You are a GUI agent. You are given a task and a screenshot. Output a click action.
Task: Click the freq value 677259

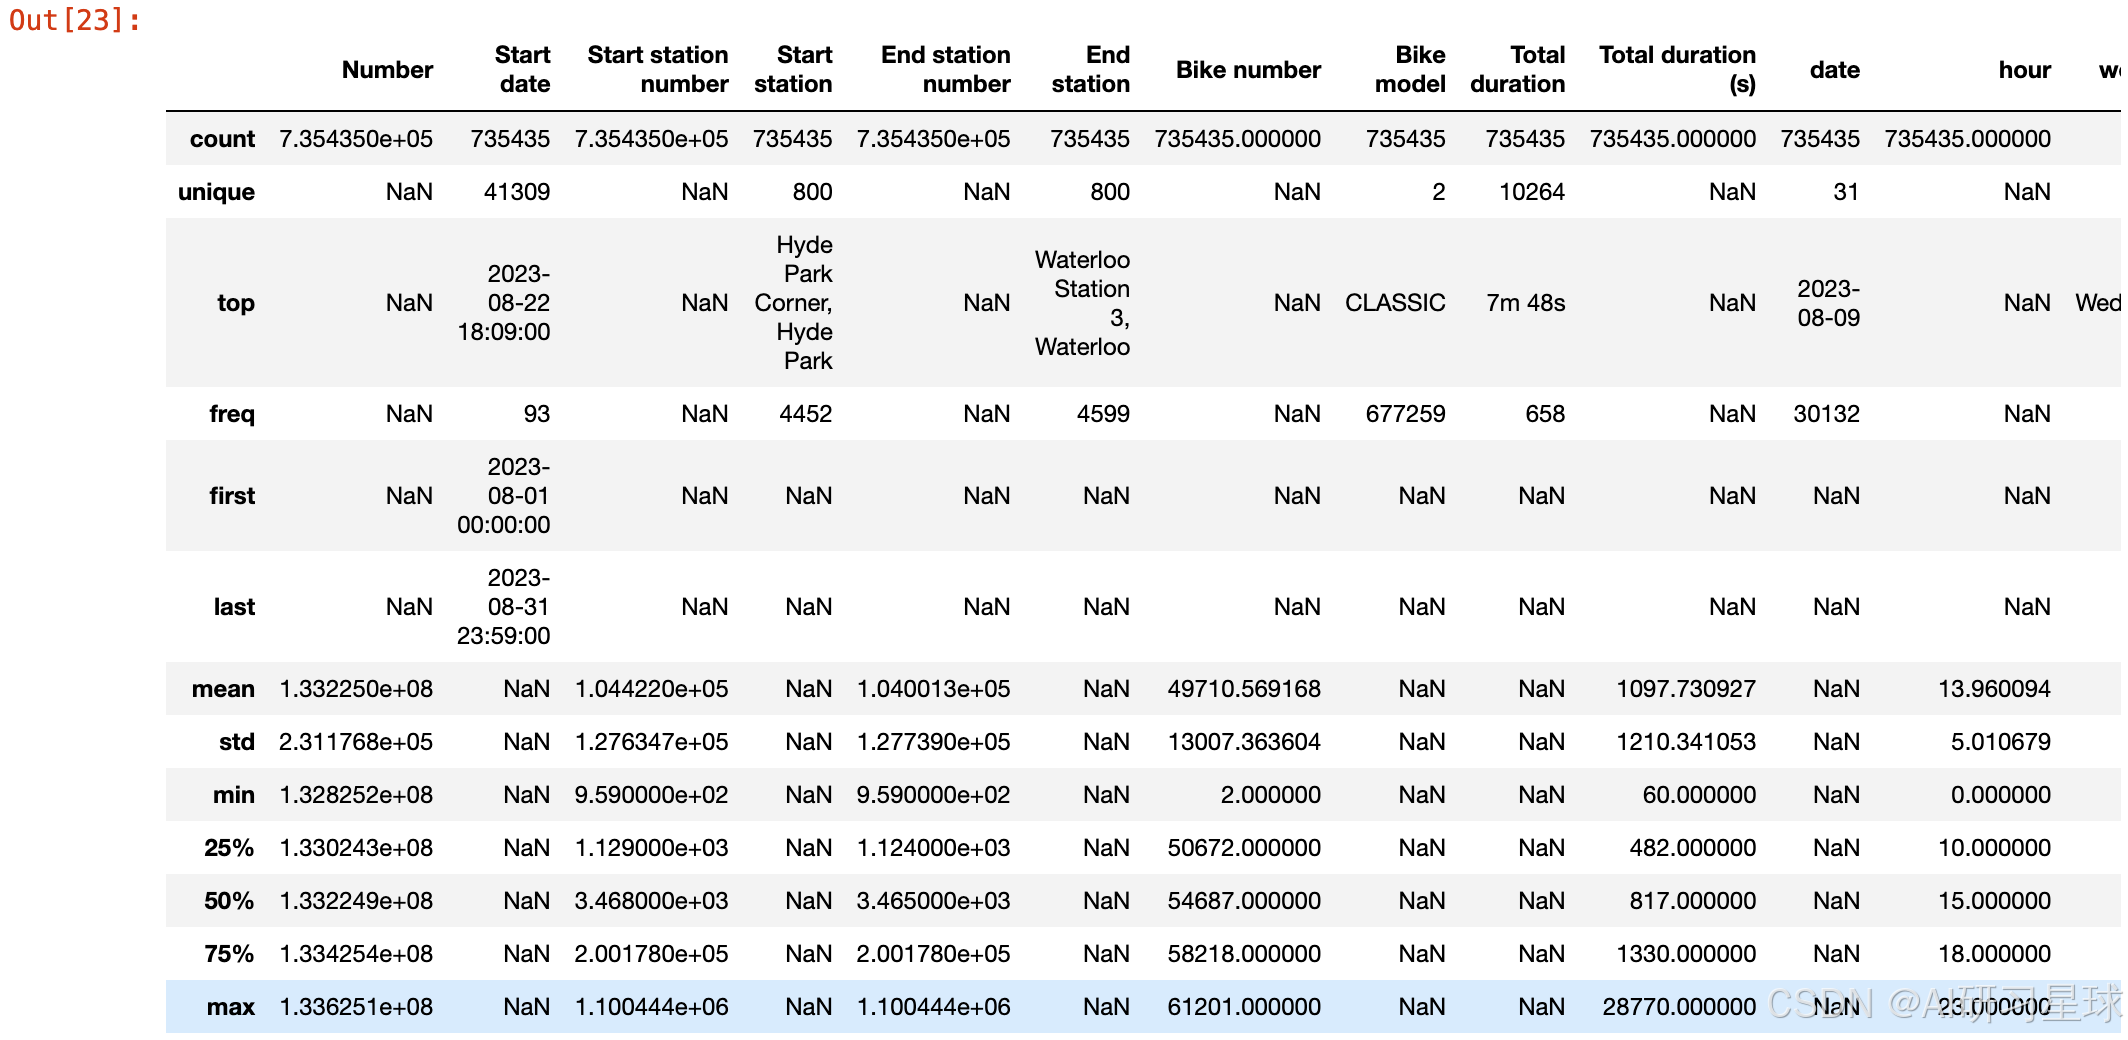(x=1405, y=414)
